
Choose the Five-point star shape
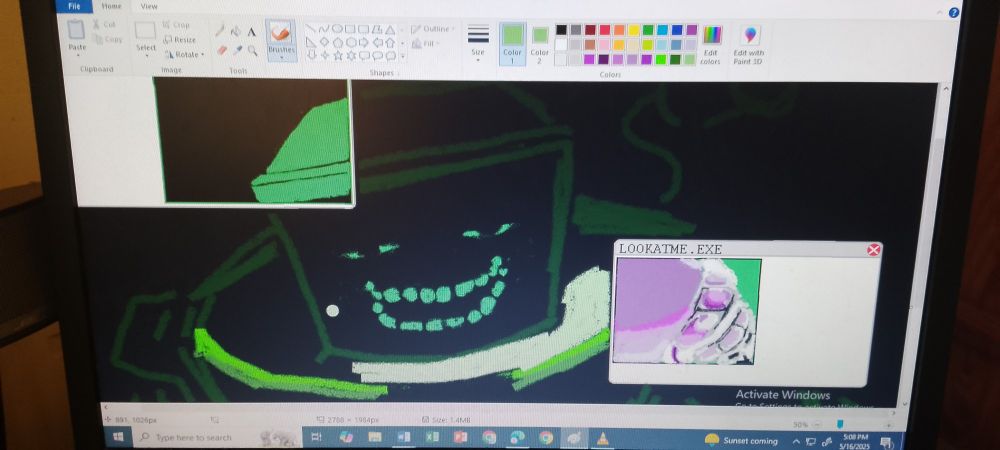coord(338,55)
